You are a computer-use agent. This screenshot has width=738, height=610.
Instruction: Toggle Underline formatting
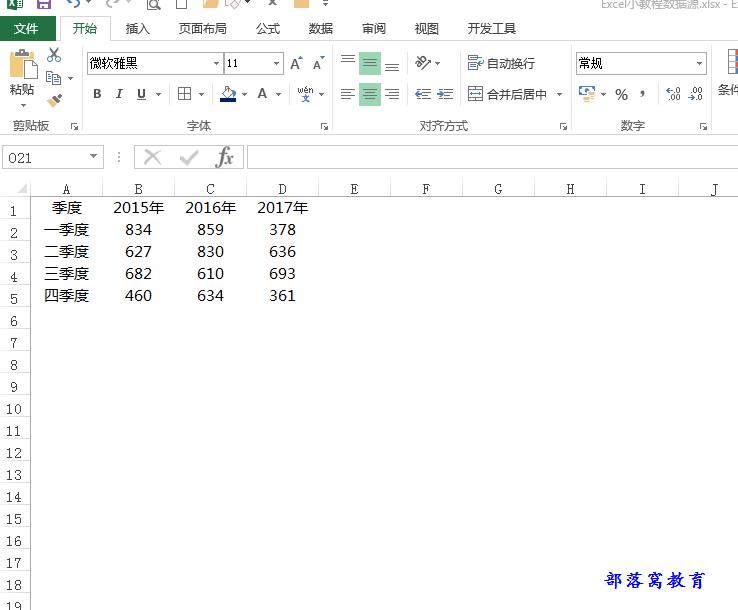click(x=141, y=94)
